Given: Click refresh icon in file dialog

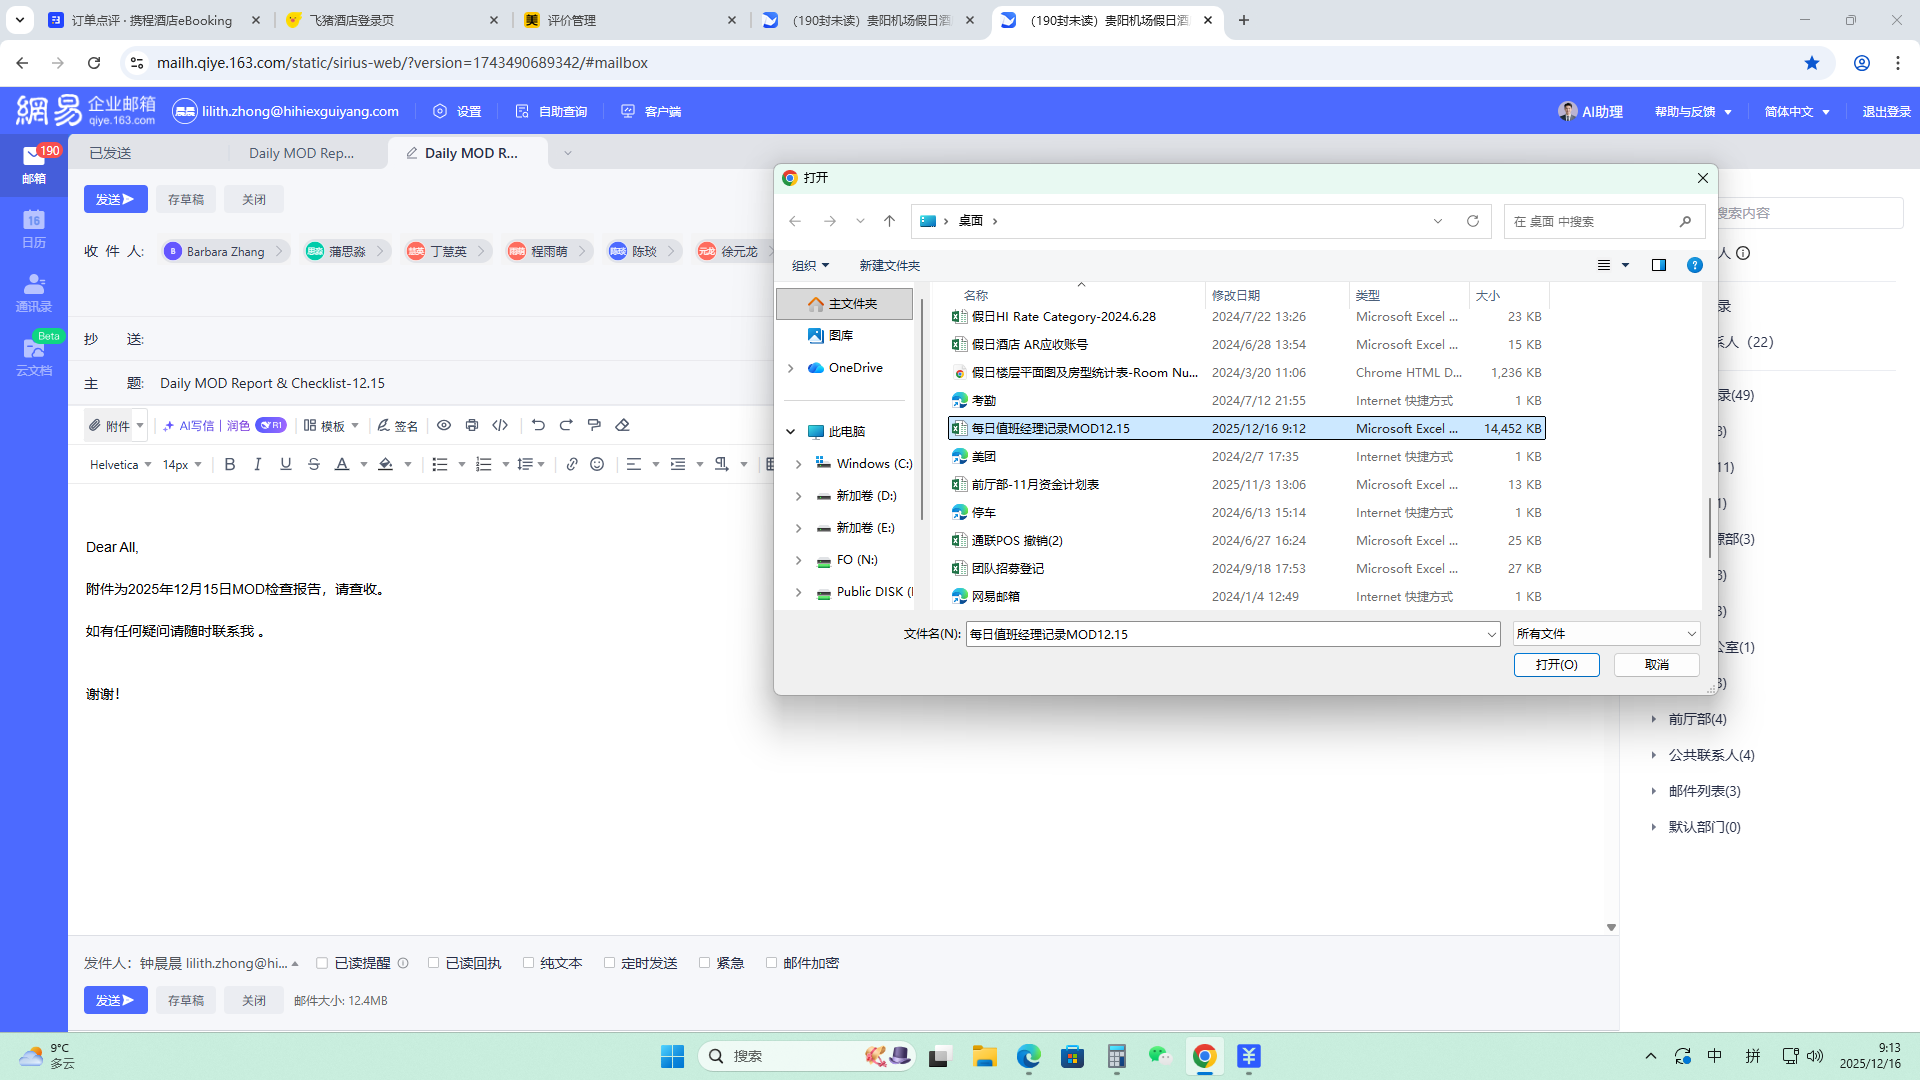Looking at the screenshot, I should click(x=1472, y=221).
